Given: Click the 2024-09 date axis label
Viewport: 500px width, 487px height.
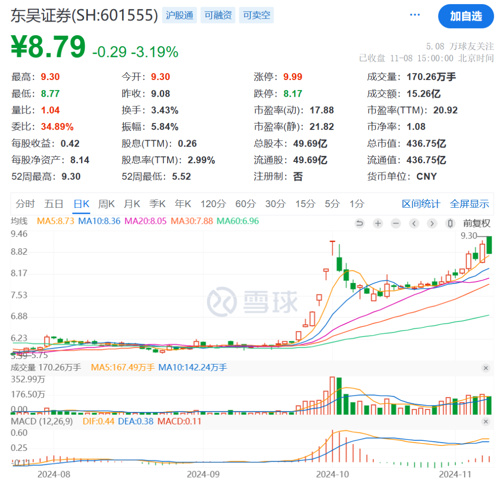Looking at the screenshot, I should 203,474.
